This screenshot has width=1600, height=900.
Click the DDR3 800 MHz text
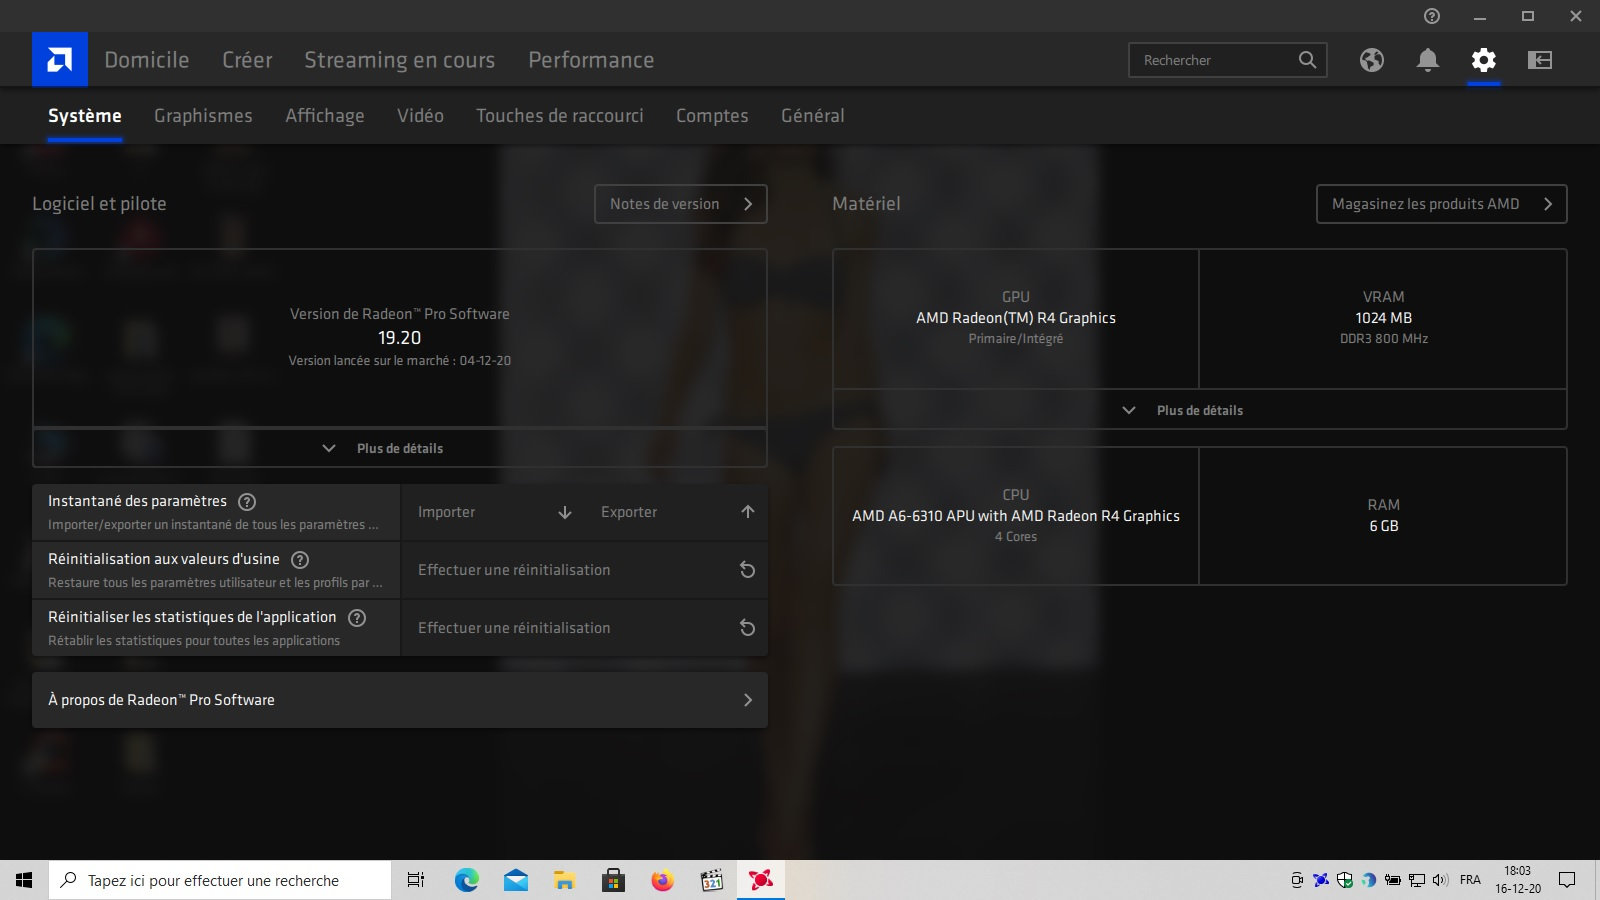click(1384, 339)
